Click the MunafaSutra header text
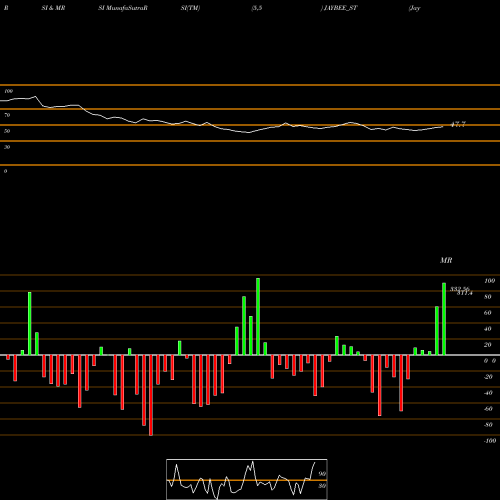 124,8
